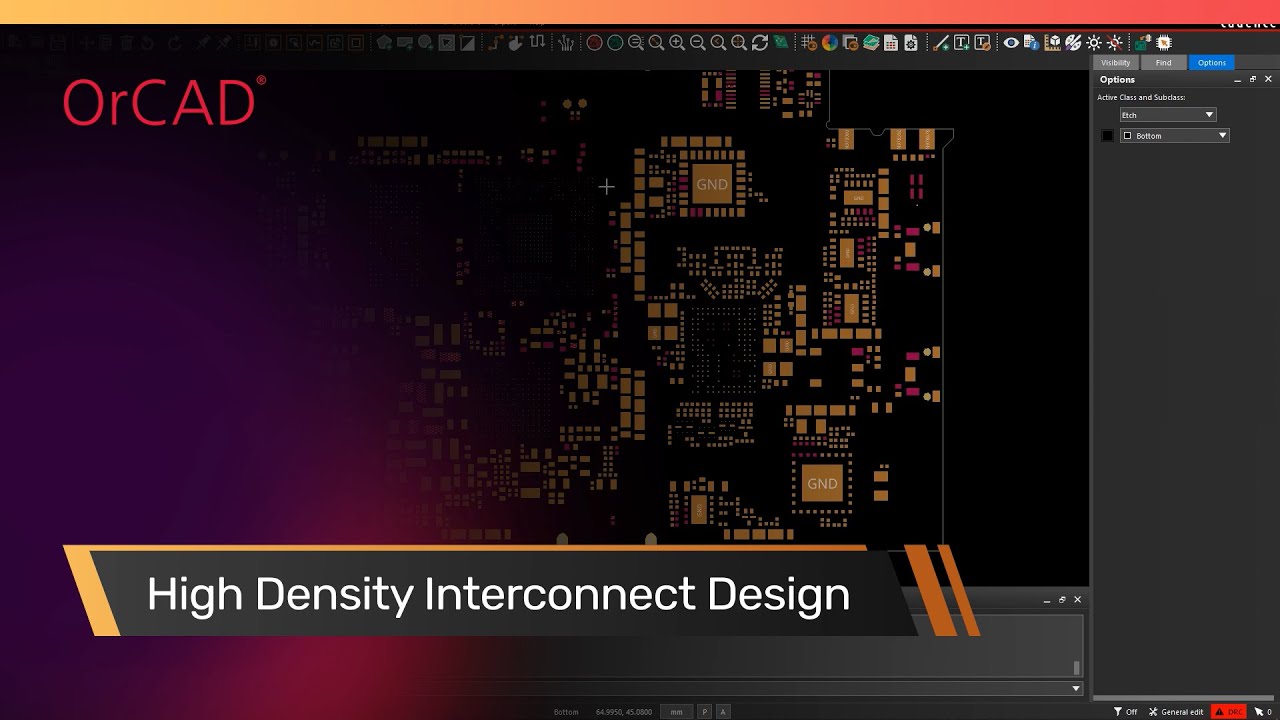Select the Options tab

(1212, 62)
